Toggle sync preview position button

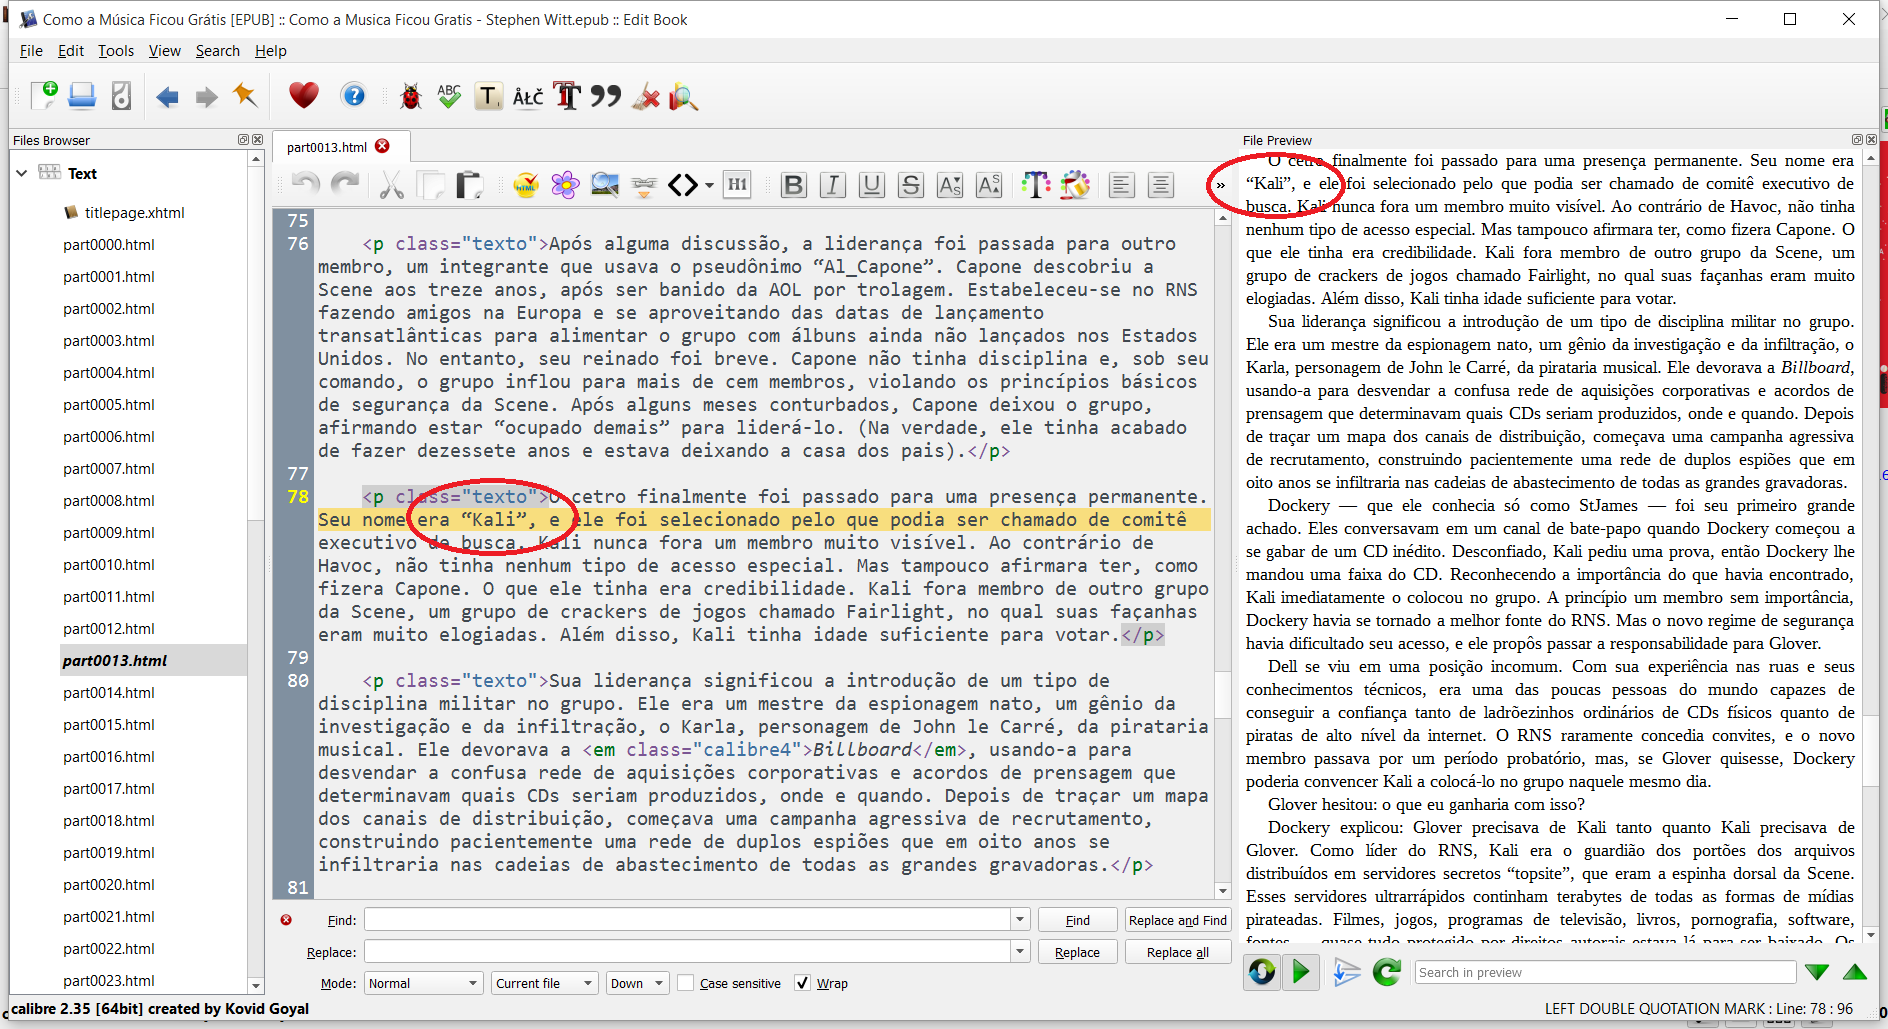[x=1262, y=971]
